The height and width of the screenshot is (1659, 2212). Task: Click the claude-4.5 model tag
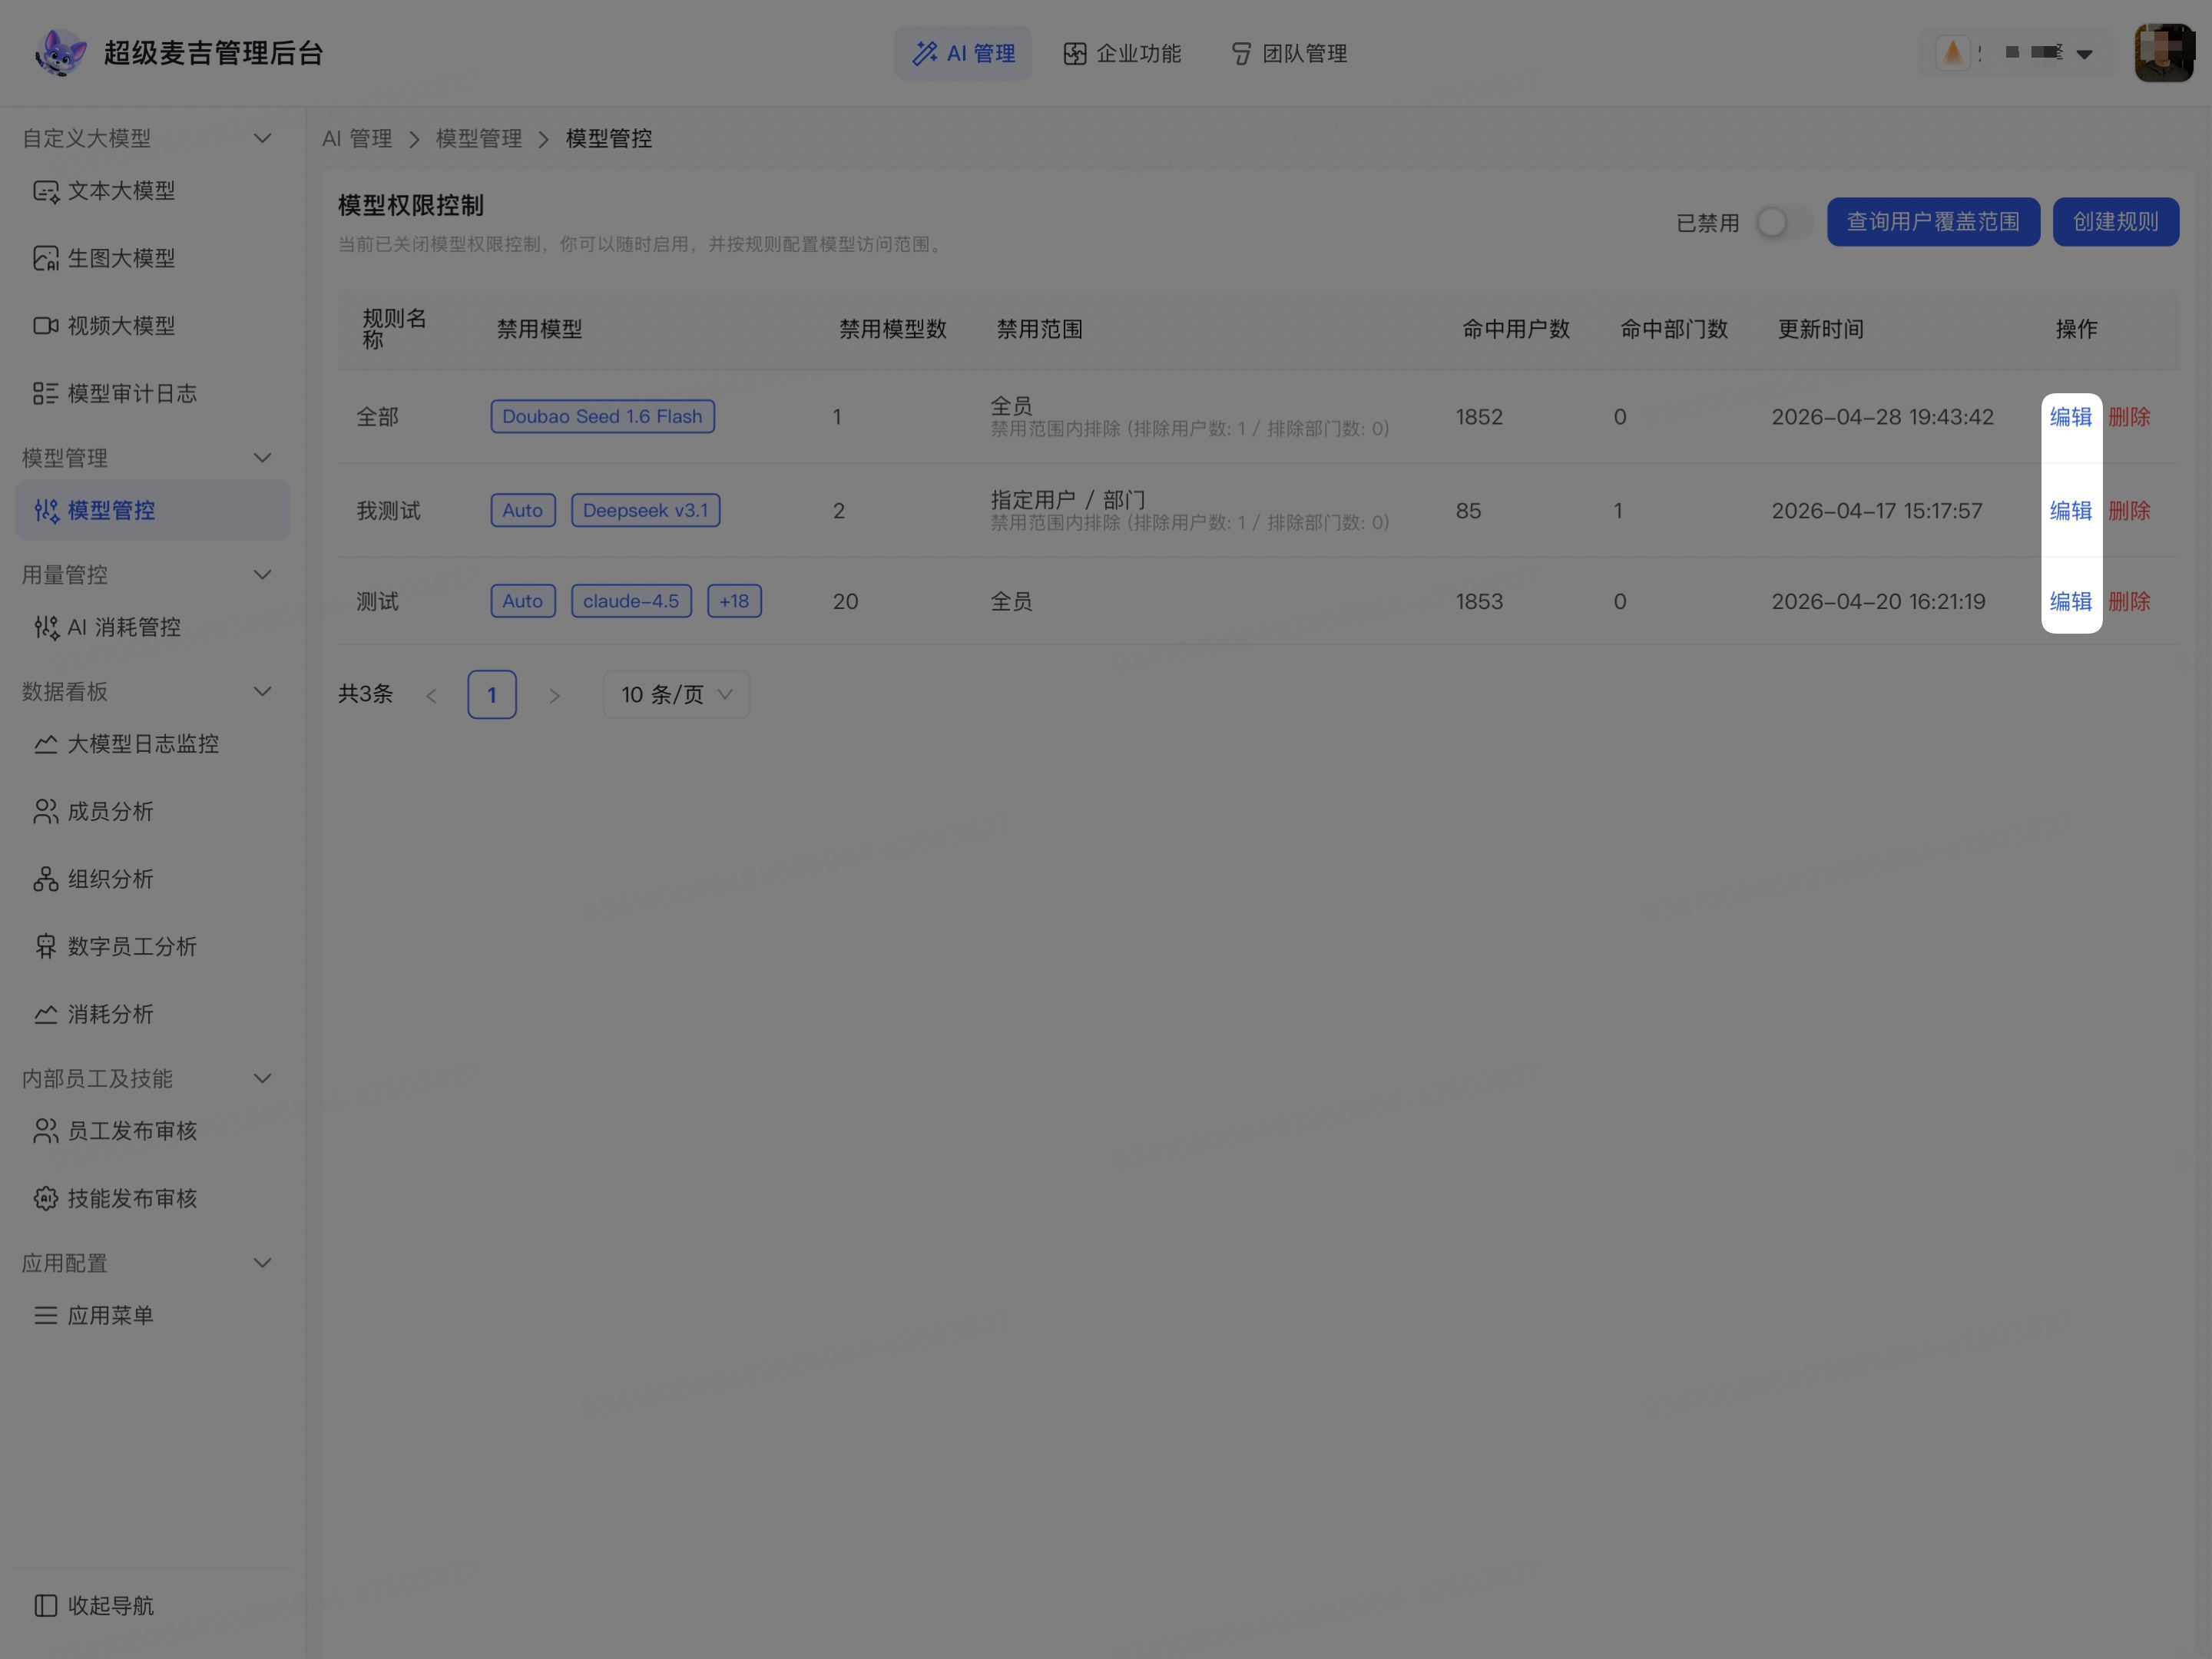pyautogui.click(x=631, y=601)
